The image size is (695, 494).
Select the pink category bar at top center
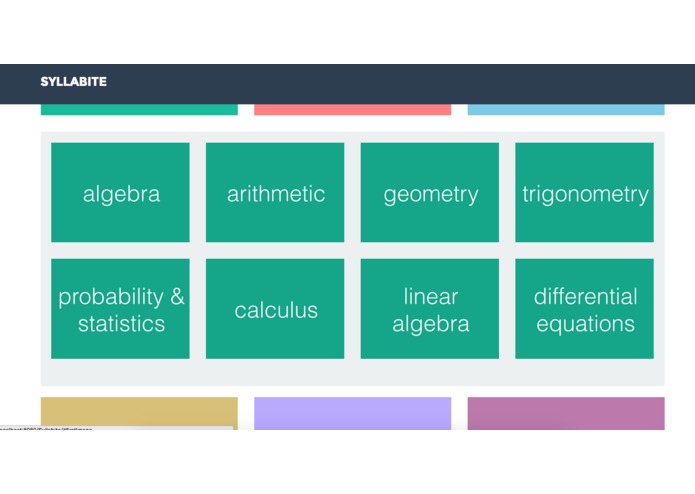(352, 109)
